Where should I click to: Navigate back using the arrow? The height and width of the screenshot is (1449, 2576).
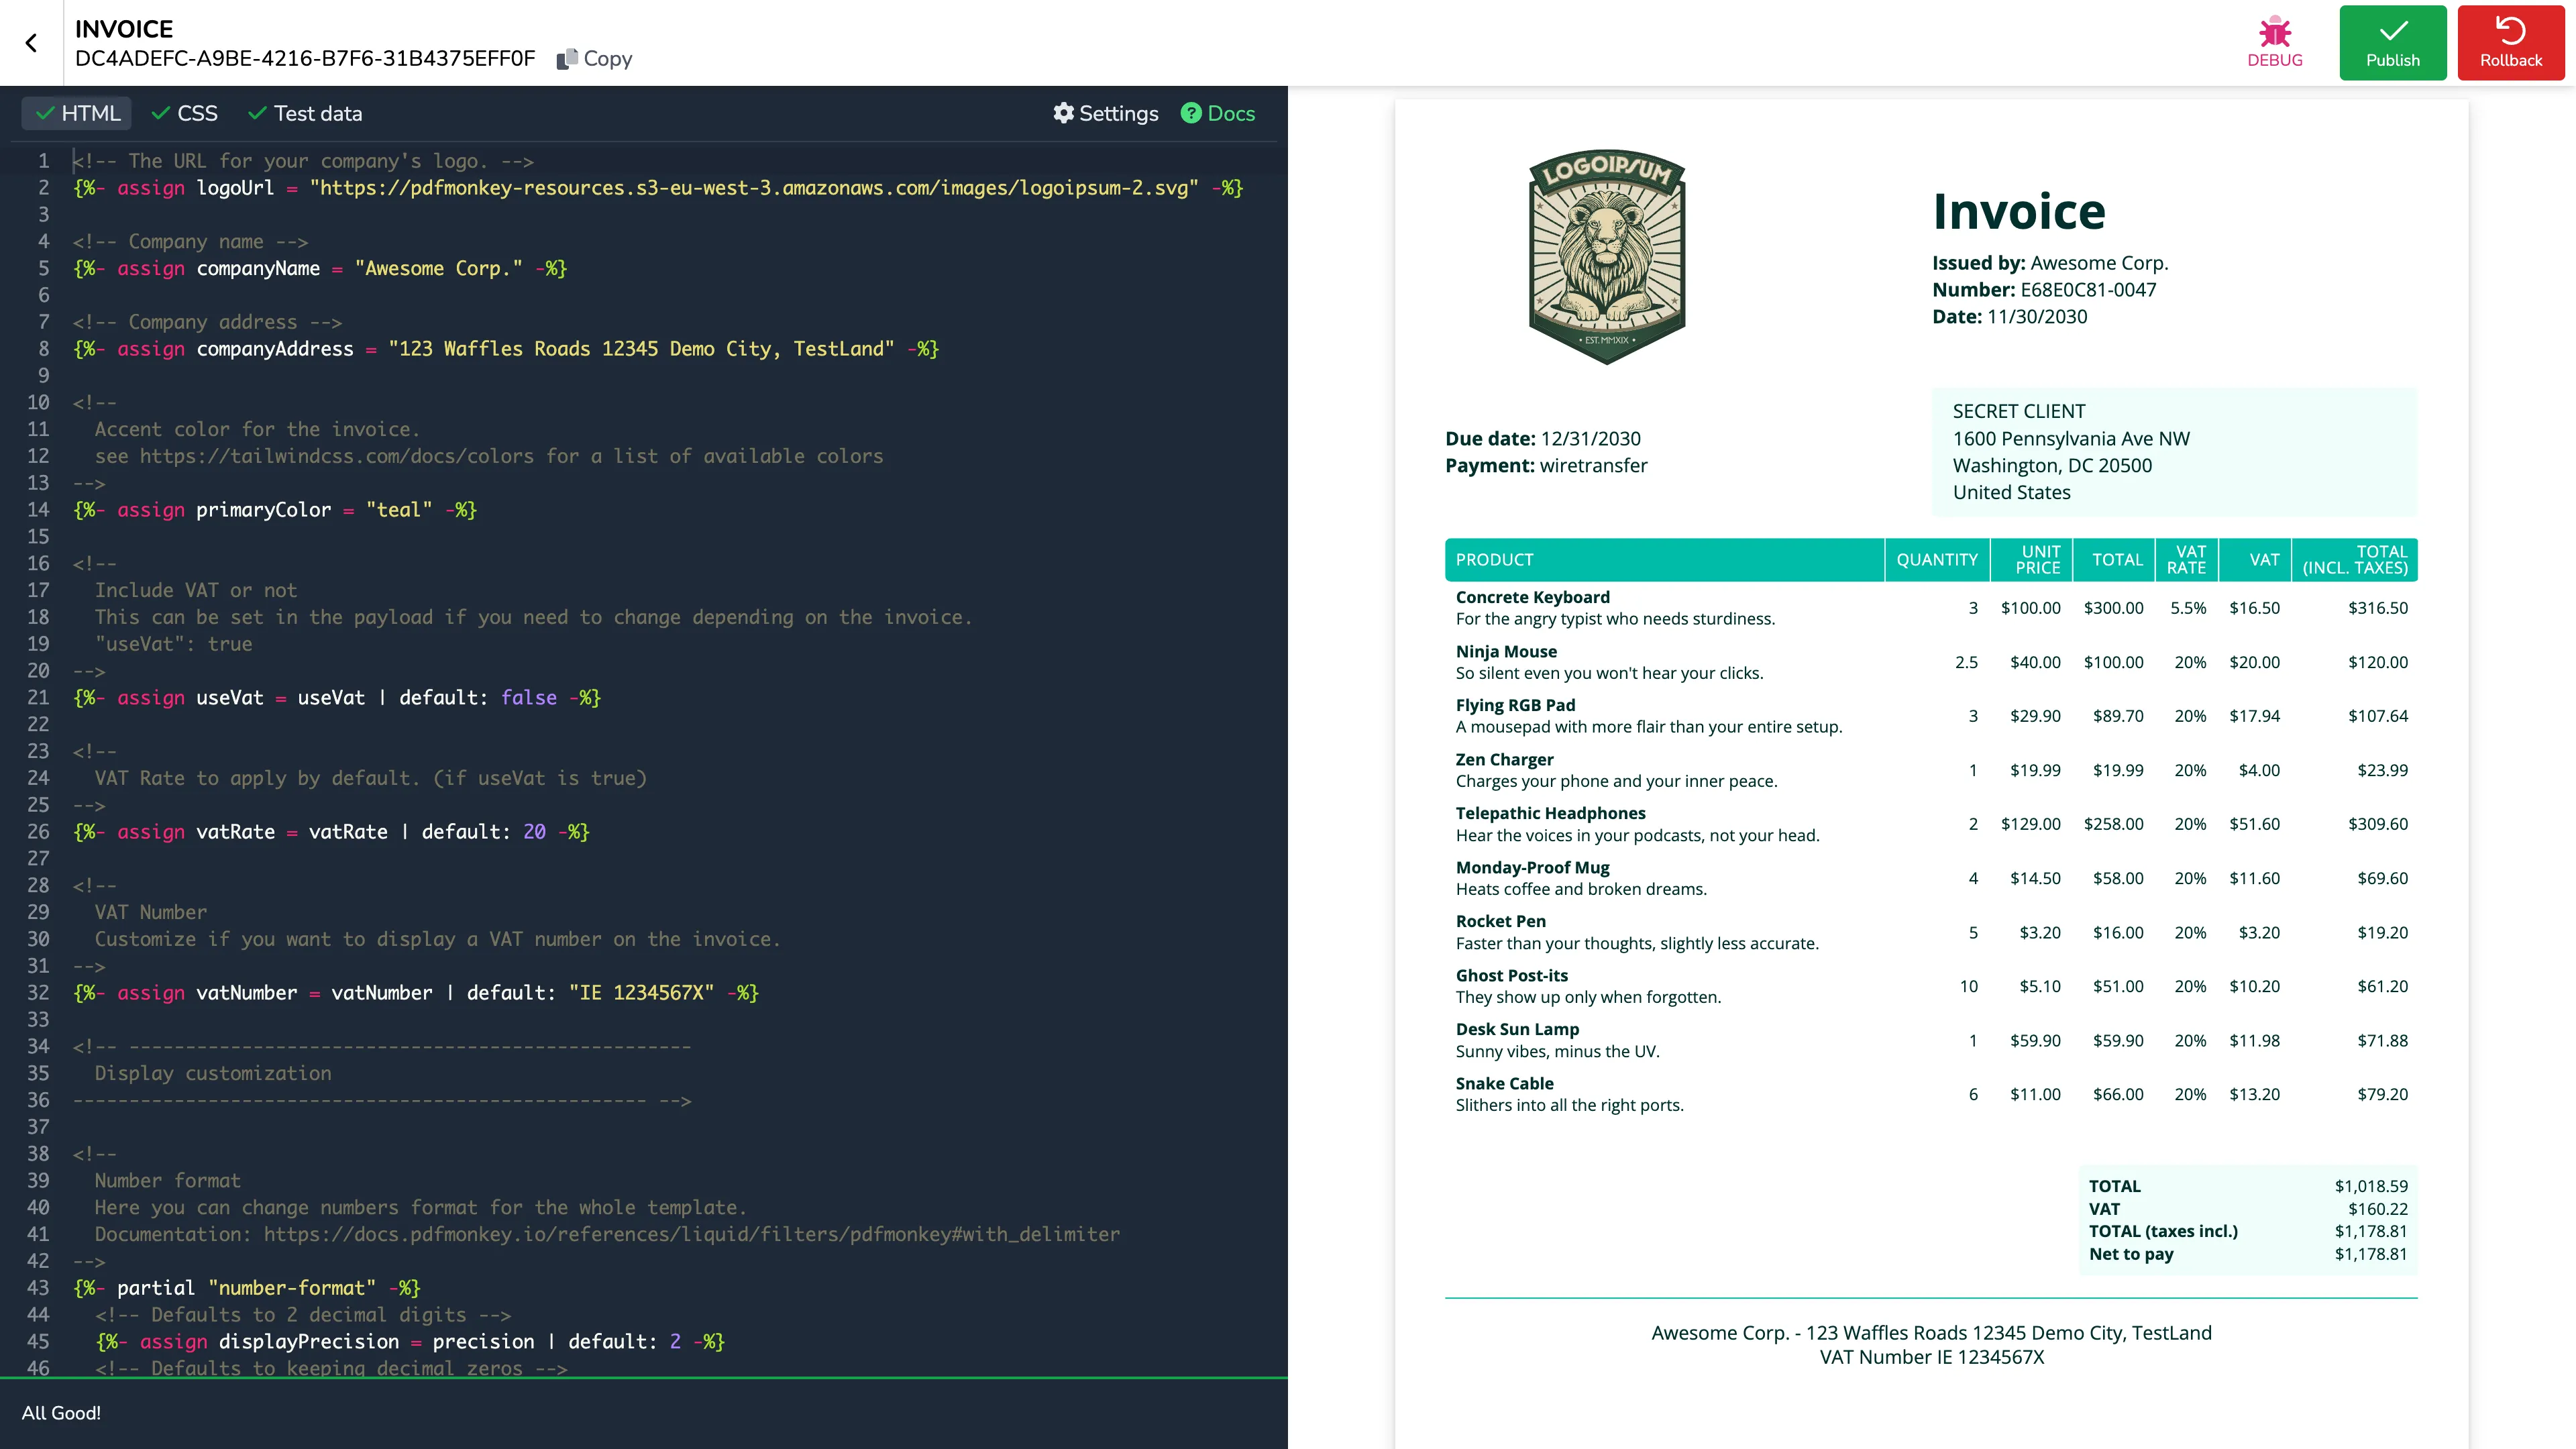point(32,42)
